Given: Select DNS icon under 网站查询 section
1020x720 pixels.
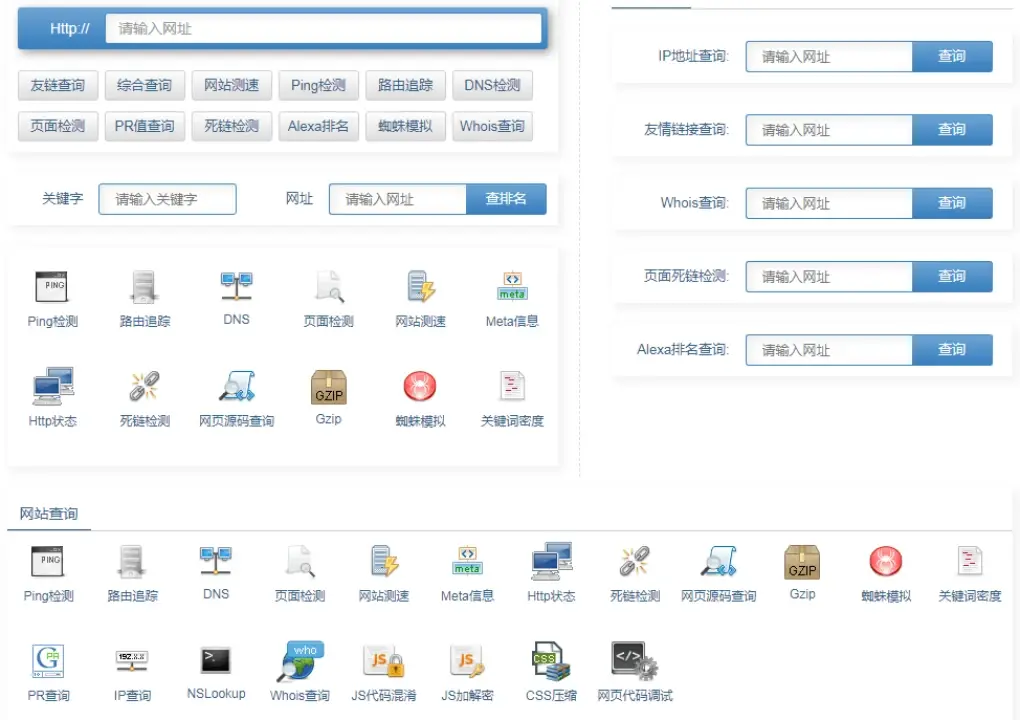Looking at the screenshot, I should pyautogui.click(x=216, y=561).
